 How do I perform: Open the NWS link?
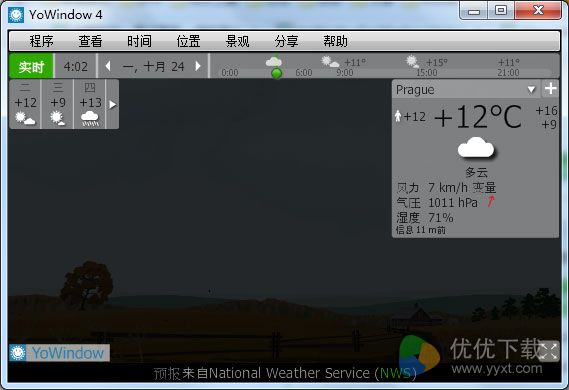[396, 373]
